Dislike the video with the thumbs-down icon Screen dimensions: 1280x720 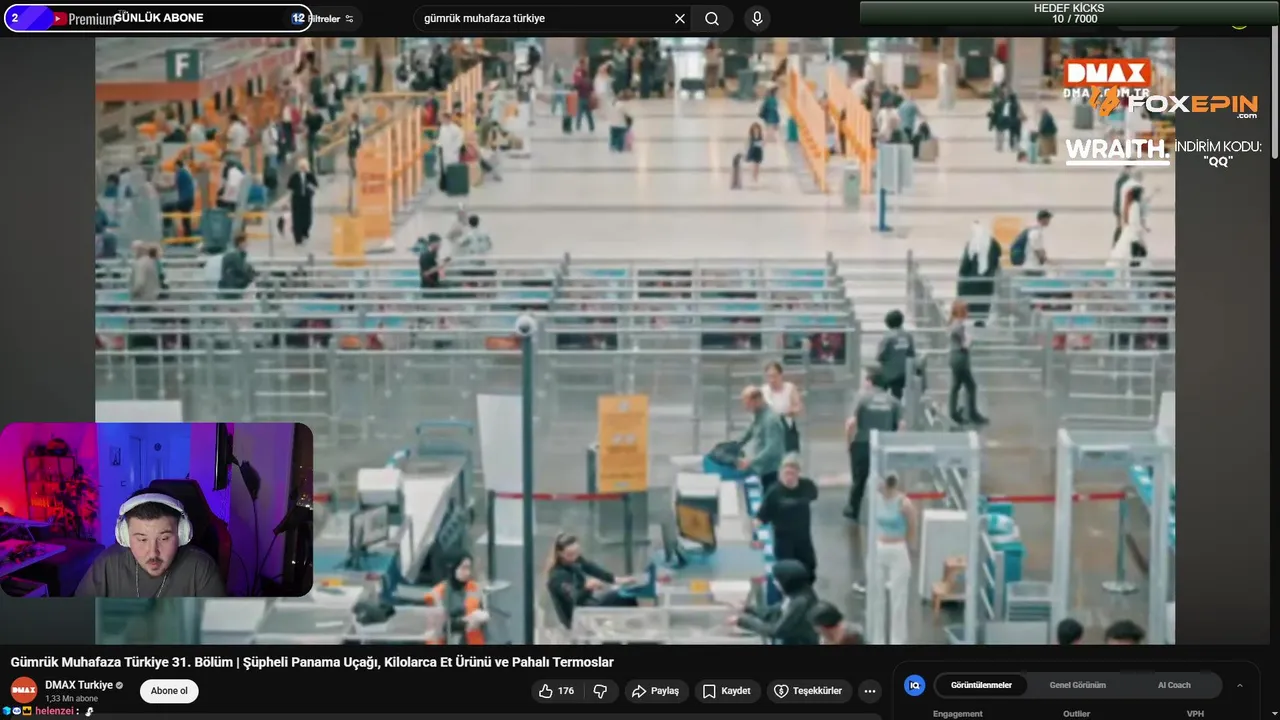click(x=600, y=691)
